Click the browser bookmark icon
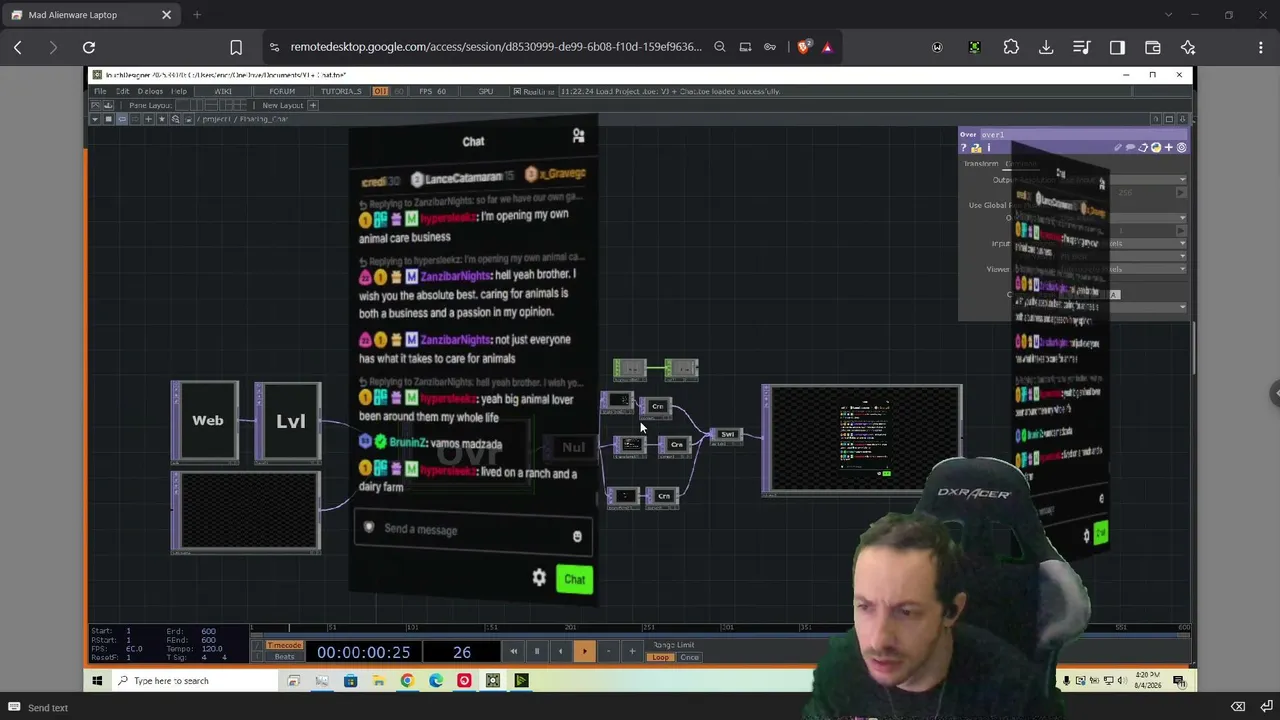 (x=236, y=47)
